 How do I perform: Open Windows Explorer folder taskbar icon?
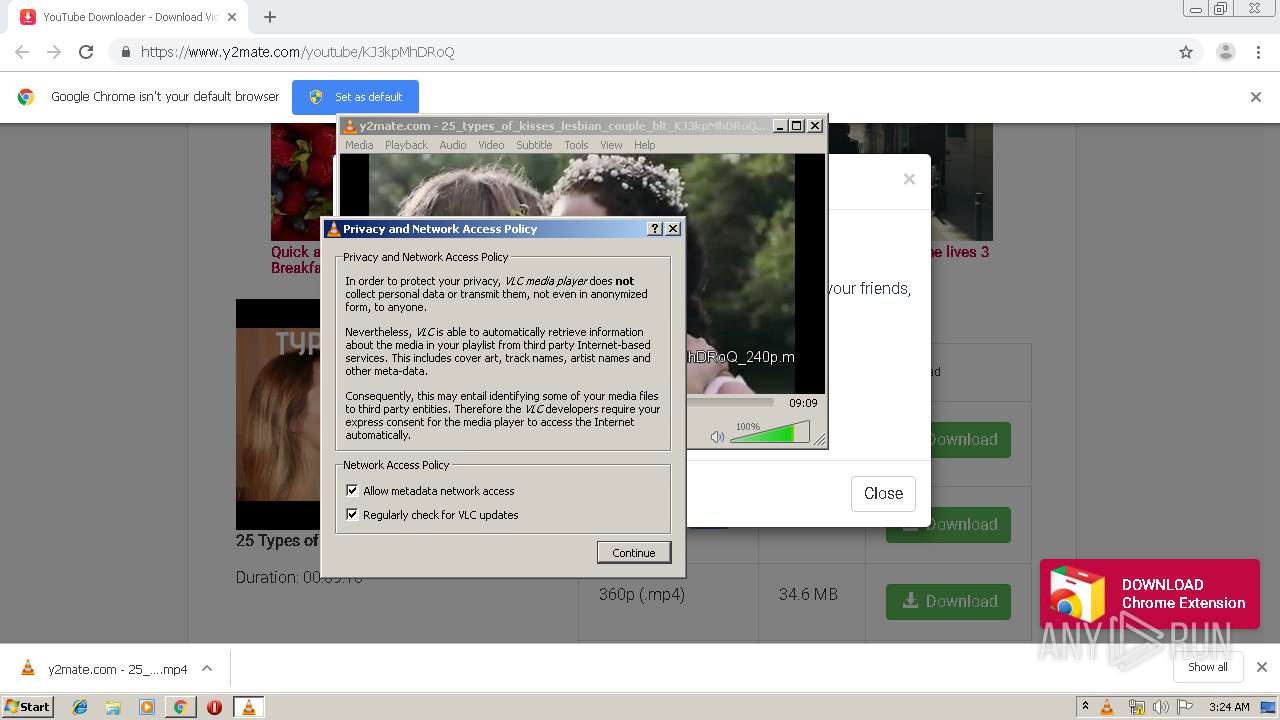pos(113,707)
